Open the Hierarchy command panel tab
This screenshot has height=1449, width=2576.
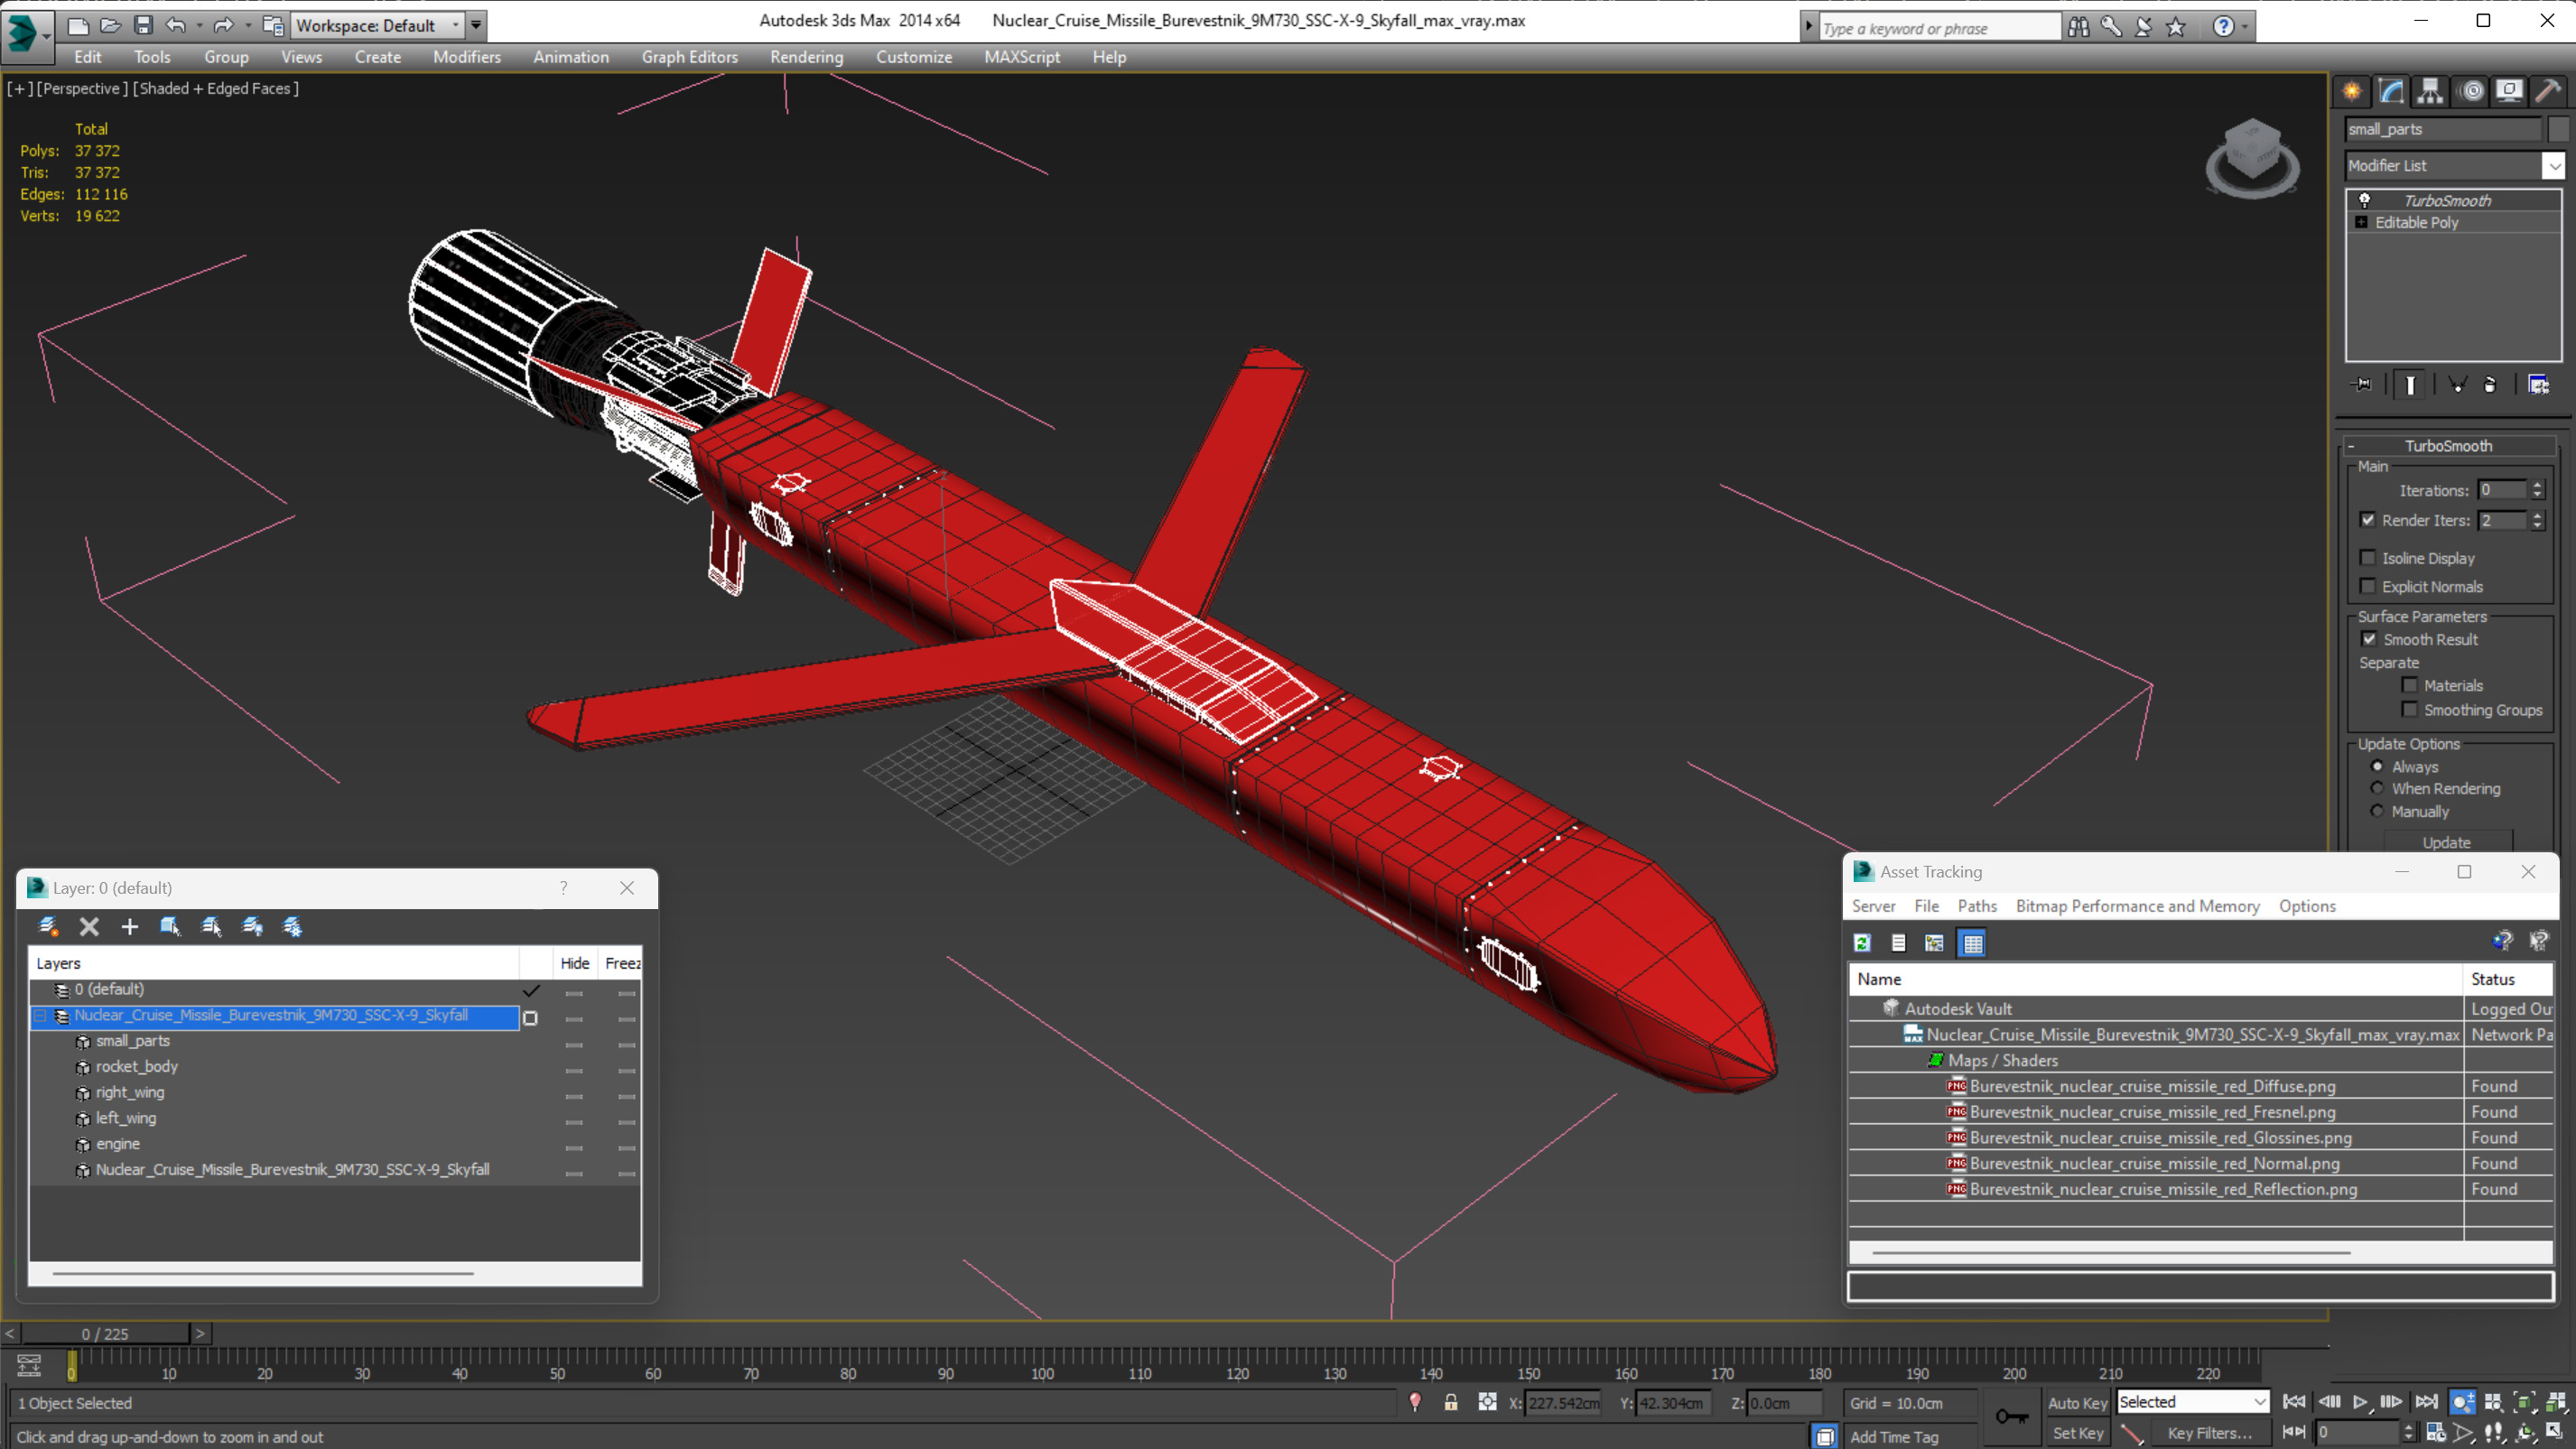tap(2430, 91)
